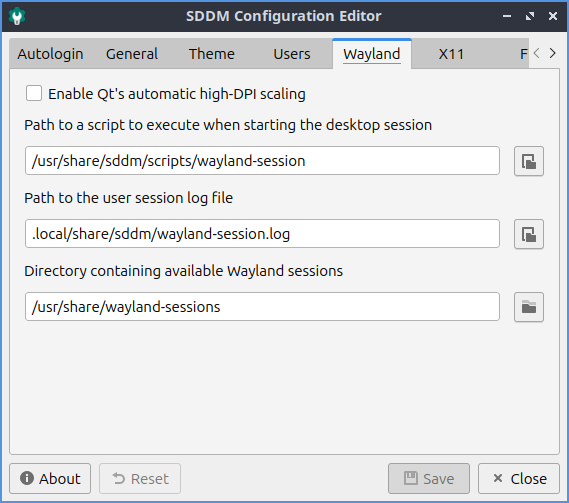This screenshot has height=503, width=569.
Task: Click the About button
Action: 50,479
